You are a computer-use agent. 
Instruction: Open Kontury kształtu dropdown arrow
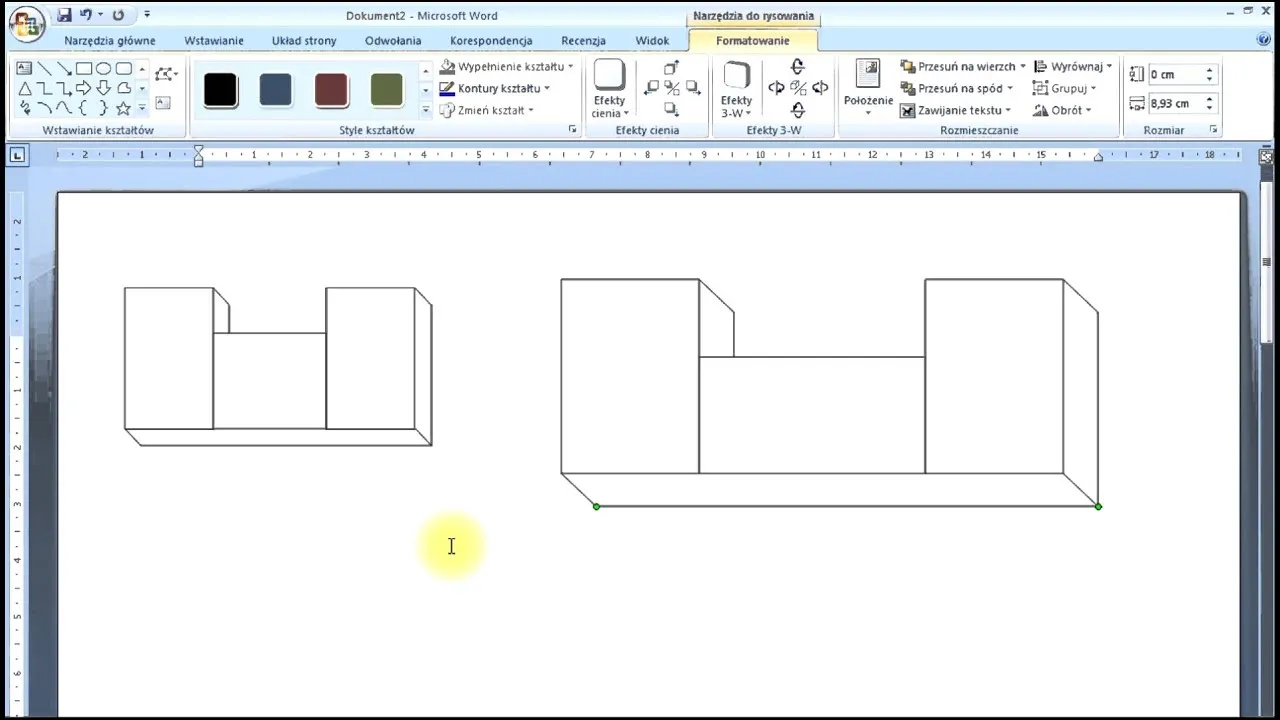[x=547, y=89]
